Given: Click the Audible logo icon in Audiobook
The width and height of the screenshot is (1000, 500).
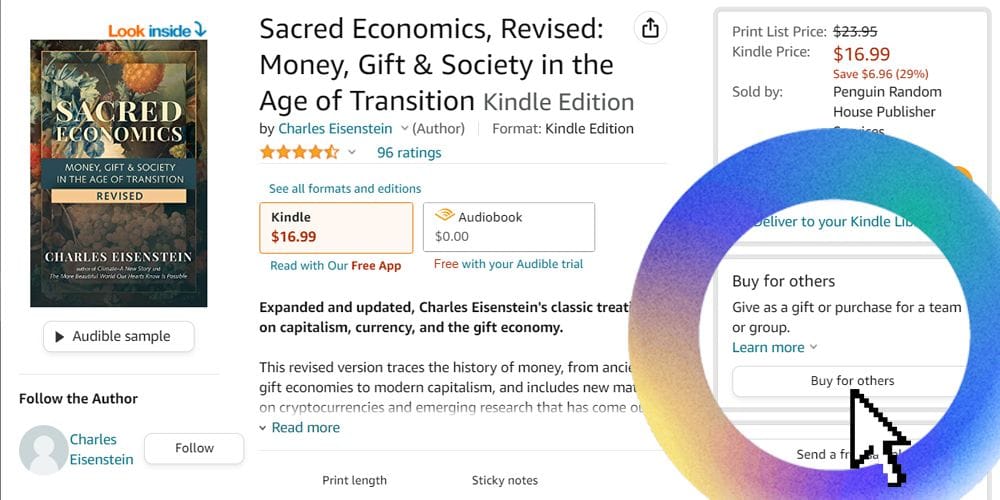Looking at the screenshot, I should point(445,216).
